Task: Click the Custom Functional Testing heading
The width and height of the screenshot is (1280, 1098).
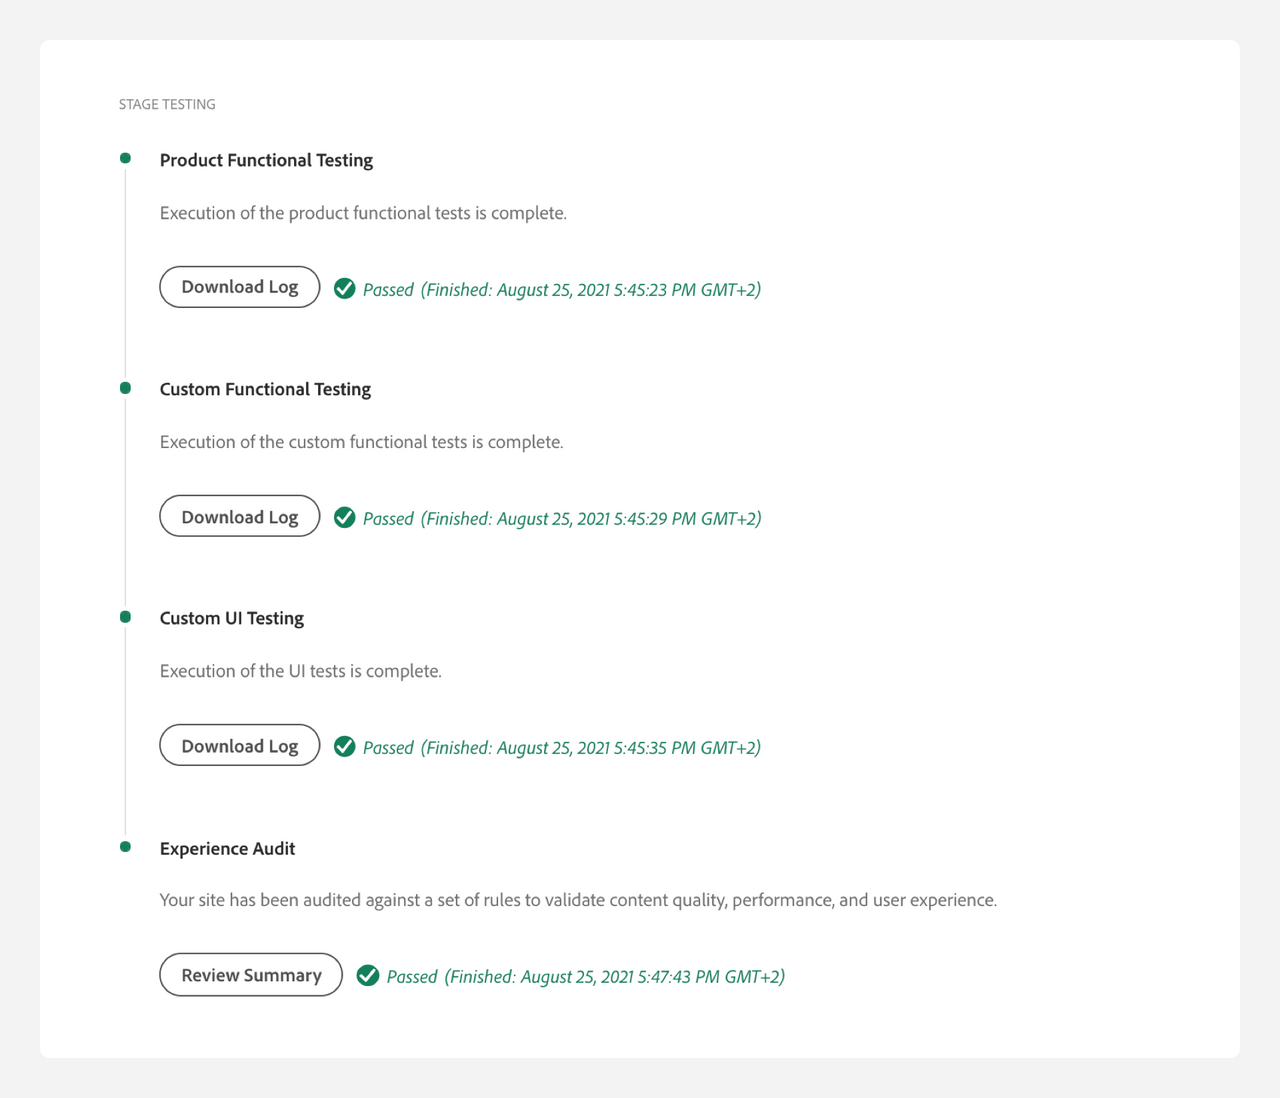Action: [265, 389]
